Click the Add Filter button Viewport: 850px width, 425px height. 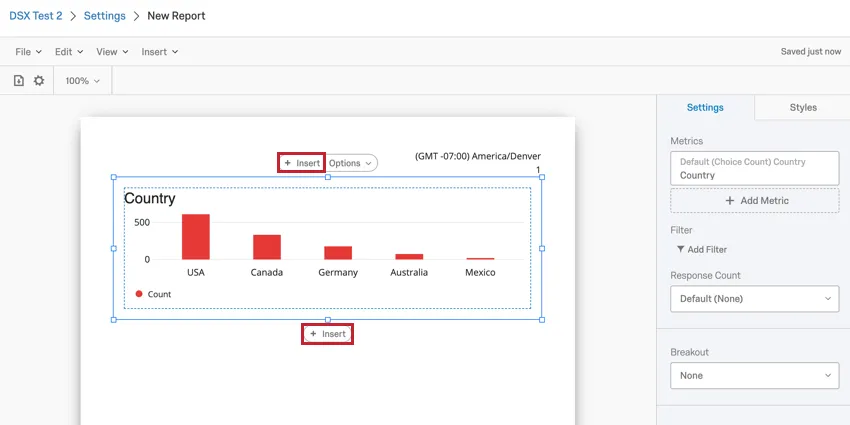point(702,249)
